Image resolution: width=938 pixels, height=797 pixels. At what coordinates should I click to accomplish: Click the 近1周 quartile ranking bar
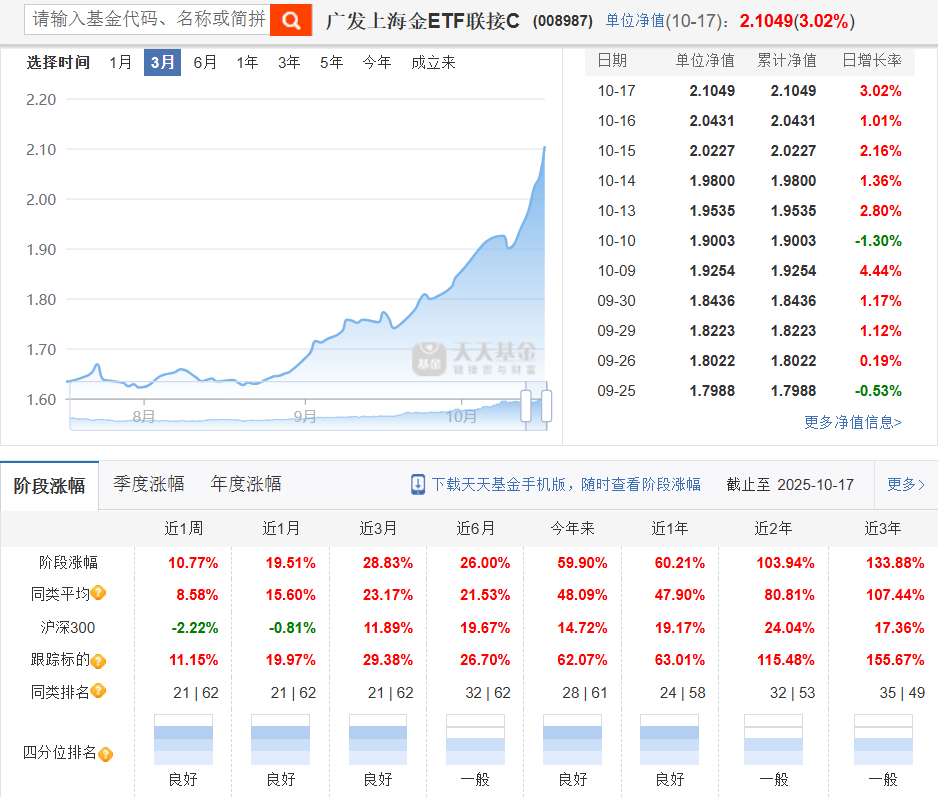pos(183,740)
